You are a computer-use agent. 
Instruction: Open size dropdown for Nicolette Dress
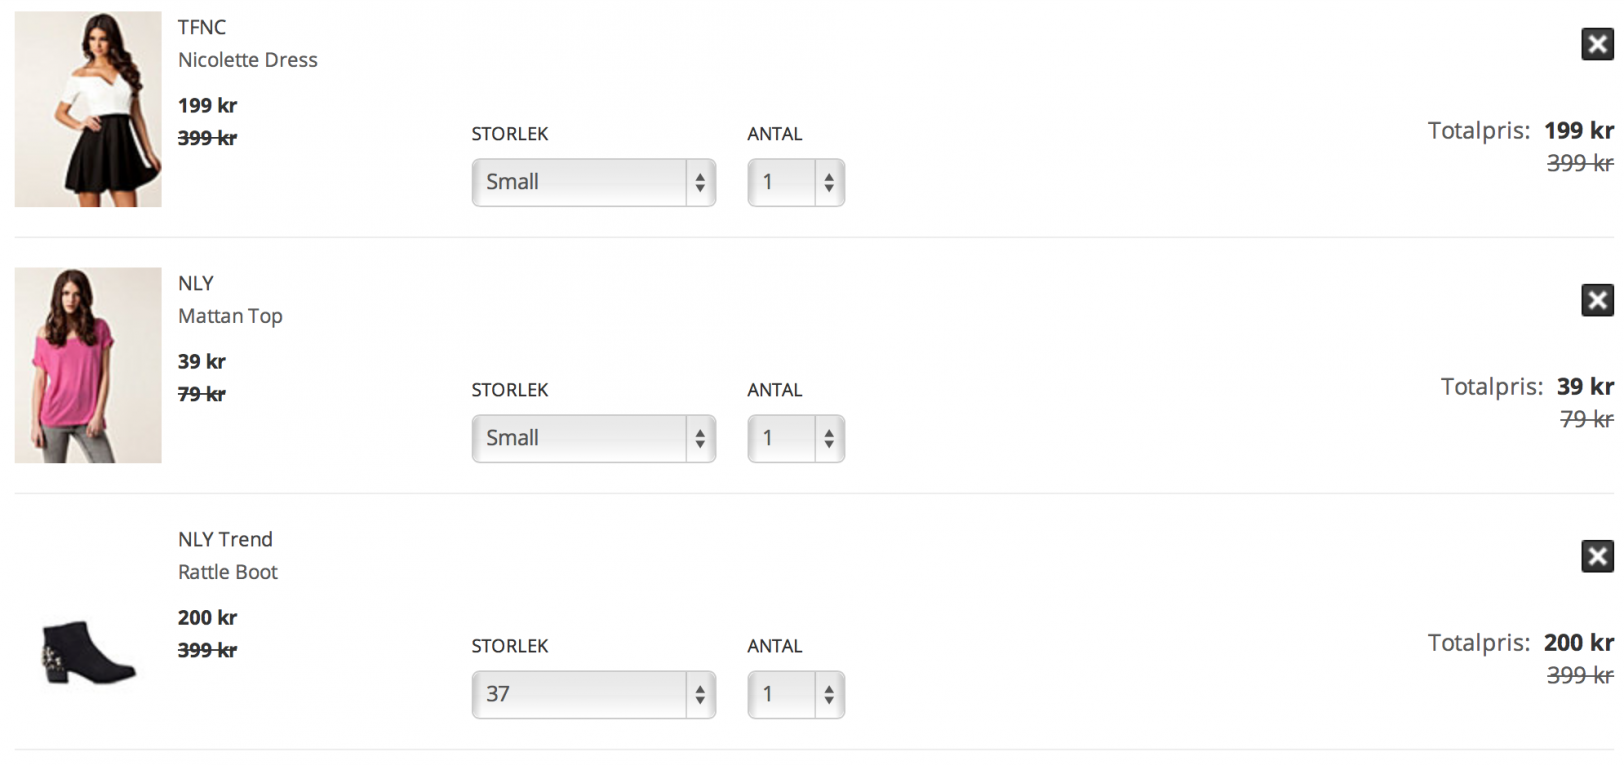(593, 182)
